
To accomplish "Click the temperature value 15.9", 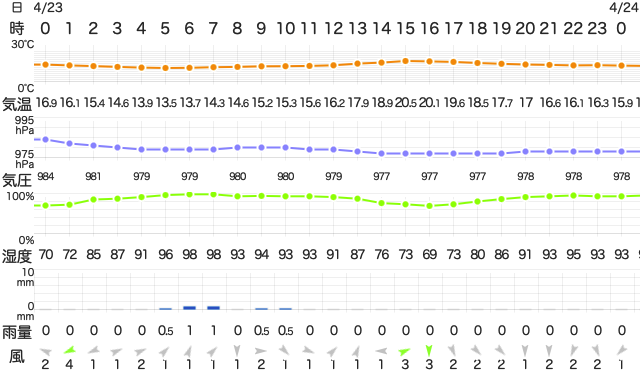I will click(x=622, y=102).
